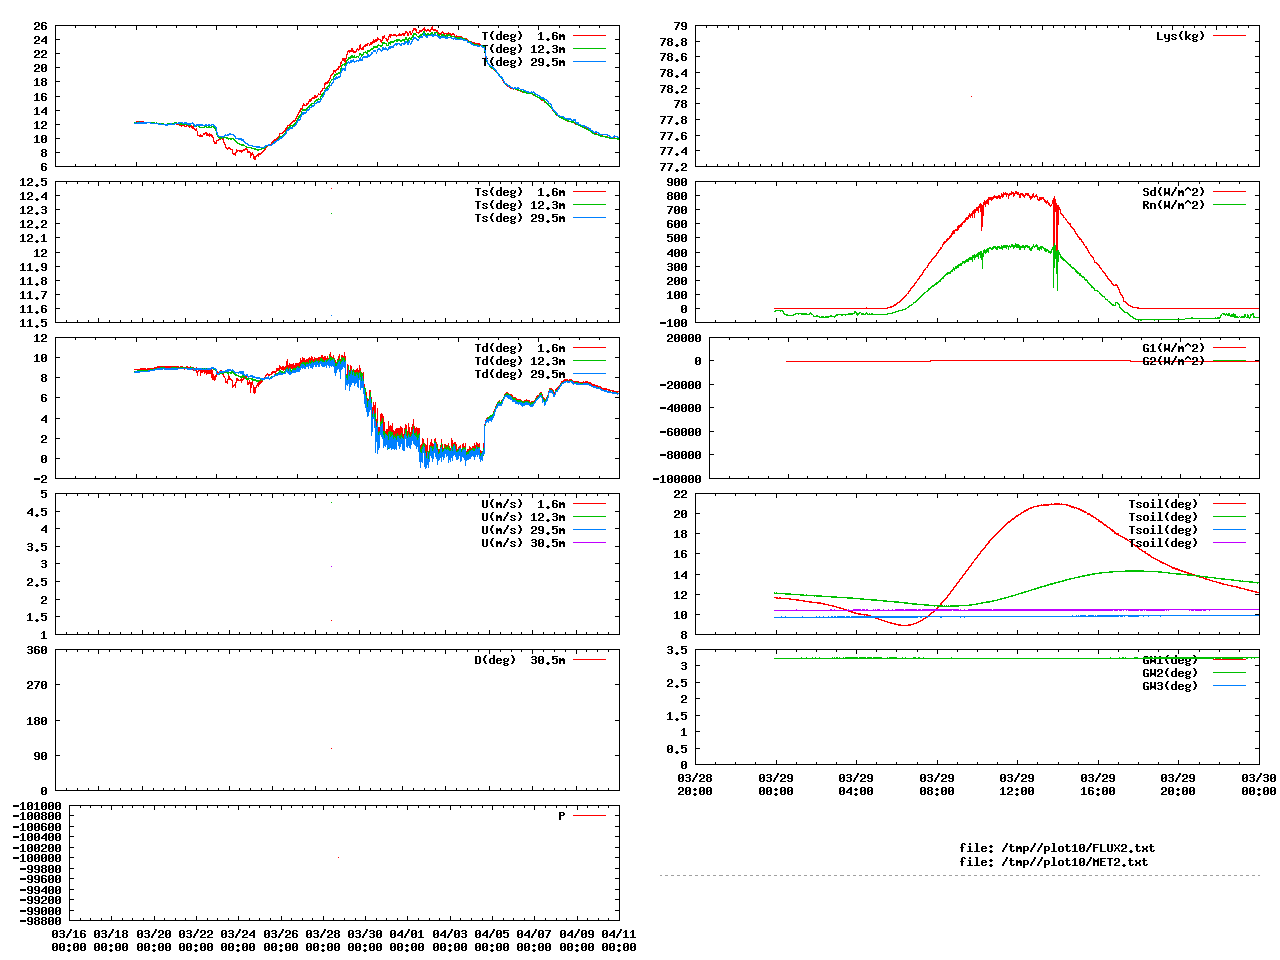Click the Tsoil(deg) legend entry with green line
The image size is (1280, 960).
pos(1163,517)
